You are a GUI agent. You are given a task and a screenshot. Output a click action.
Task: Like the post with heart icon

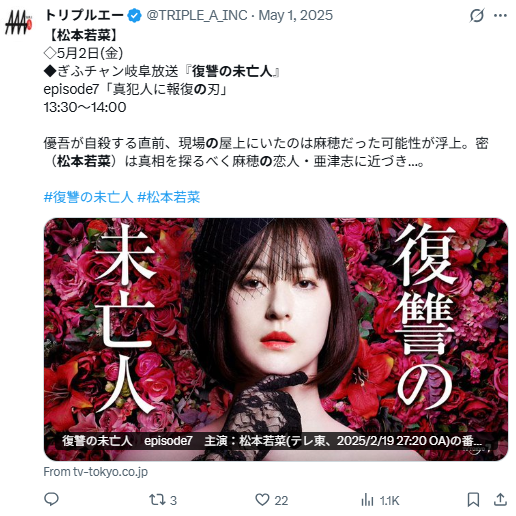click(x=262, y=500)
